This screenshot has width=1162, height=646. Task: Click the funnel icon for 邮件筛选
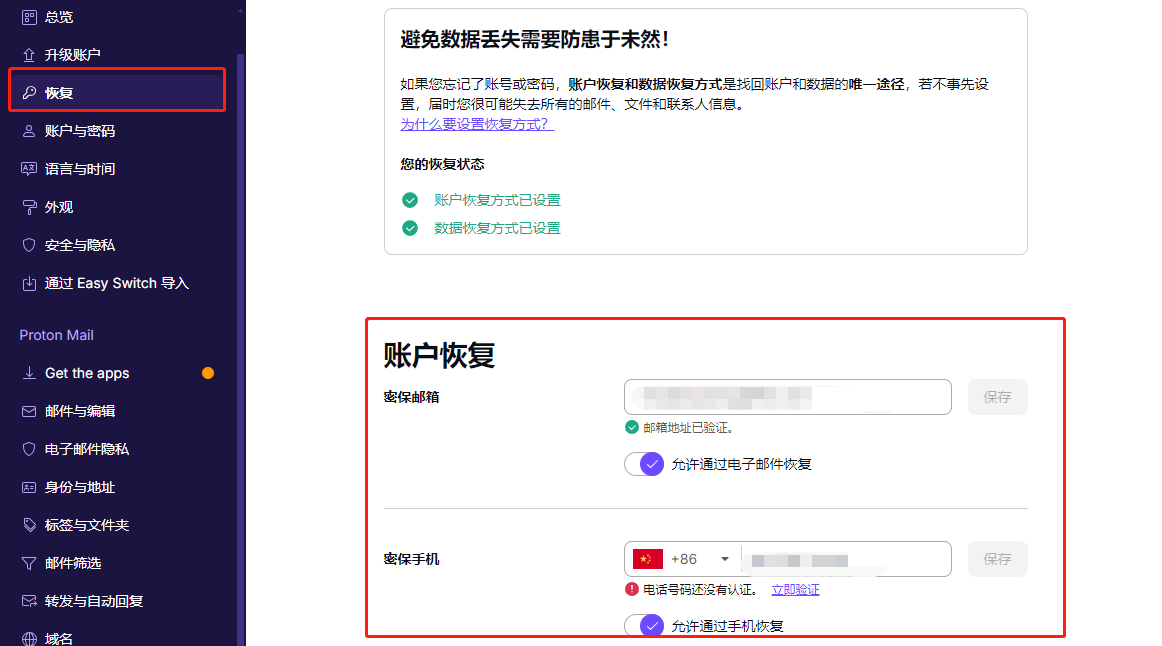29,563
